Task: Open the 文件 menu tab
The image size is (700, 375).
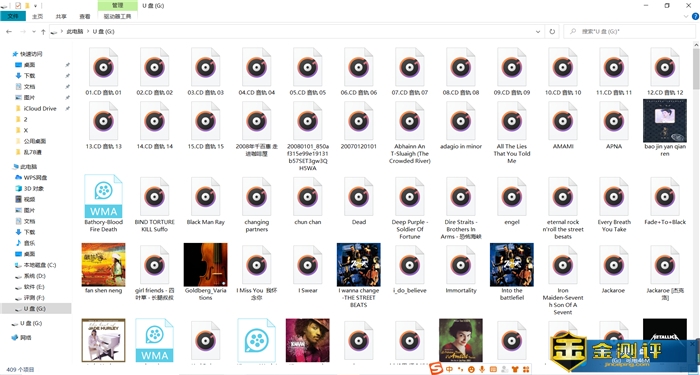Action: tap(13, 16)
